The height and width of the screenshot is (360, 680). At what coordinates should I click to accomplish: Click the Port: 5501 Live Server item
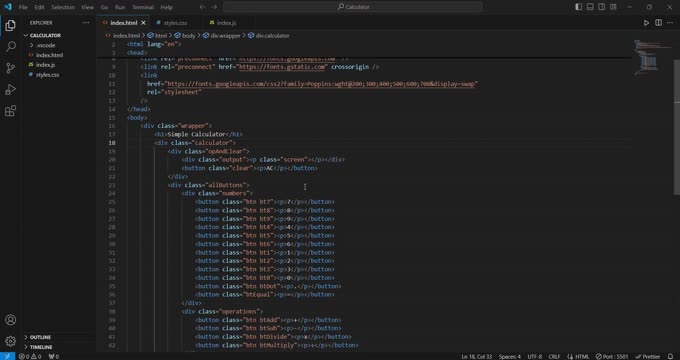pyautogui.click(x=612, y=357)
